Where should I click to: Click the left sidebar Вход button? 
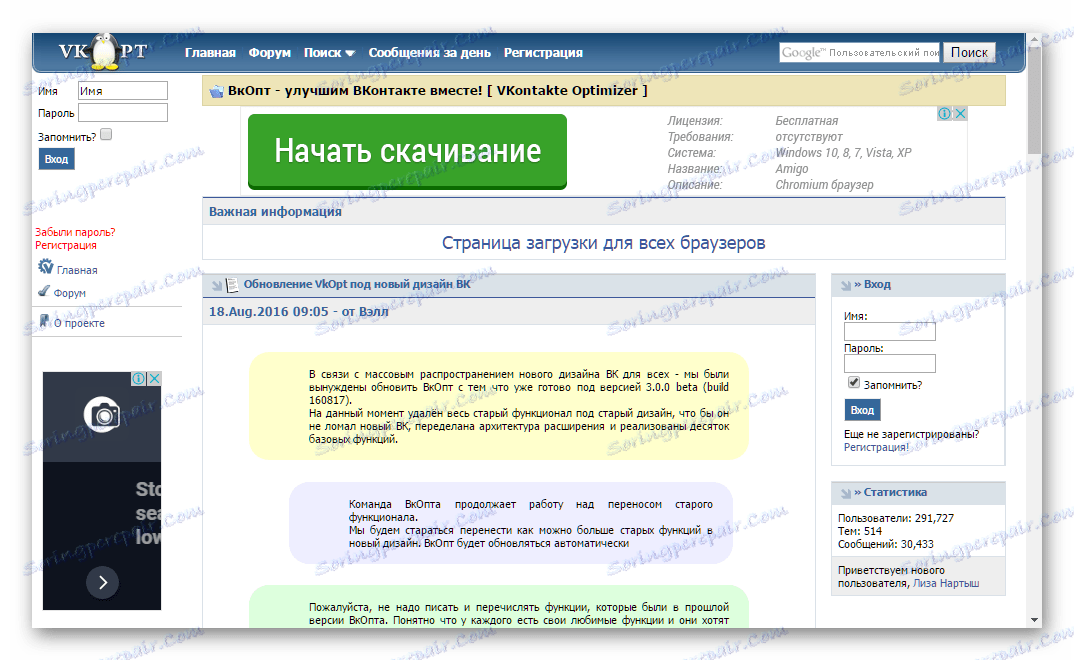tap(56, 159)
